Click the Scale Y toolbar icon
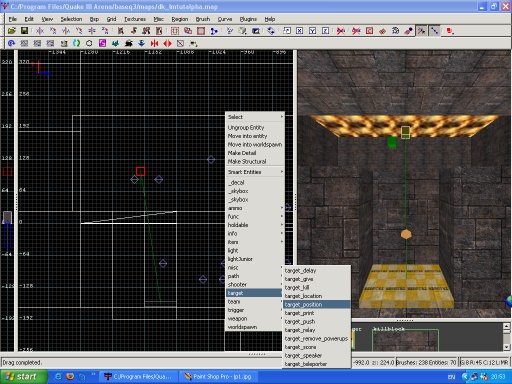Screen dimensions: 512x384 pyautogui.click(x=312, y=31)
